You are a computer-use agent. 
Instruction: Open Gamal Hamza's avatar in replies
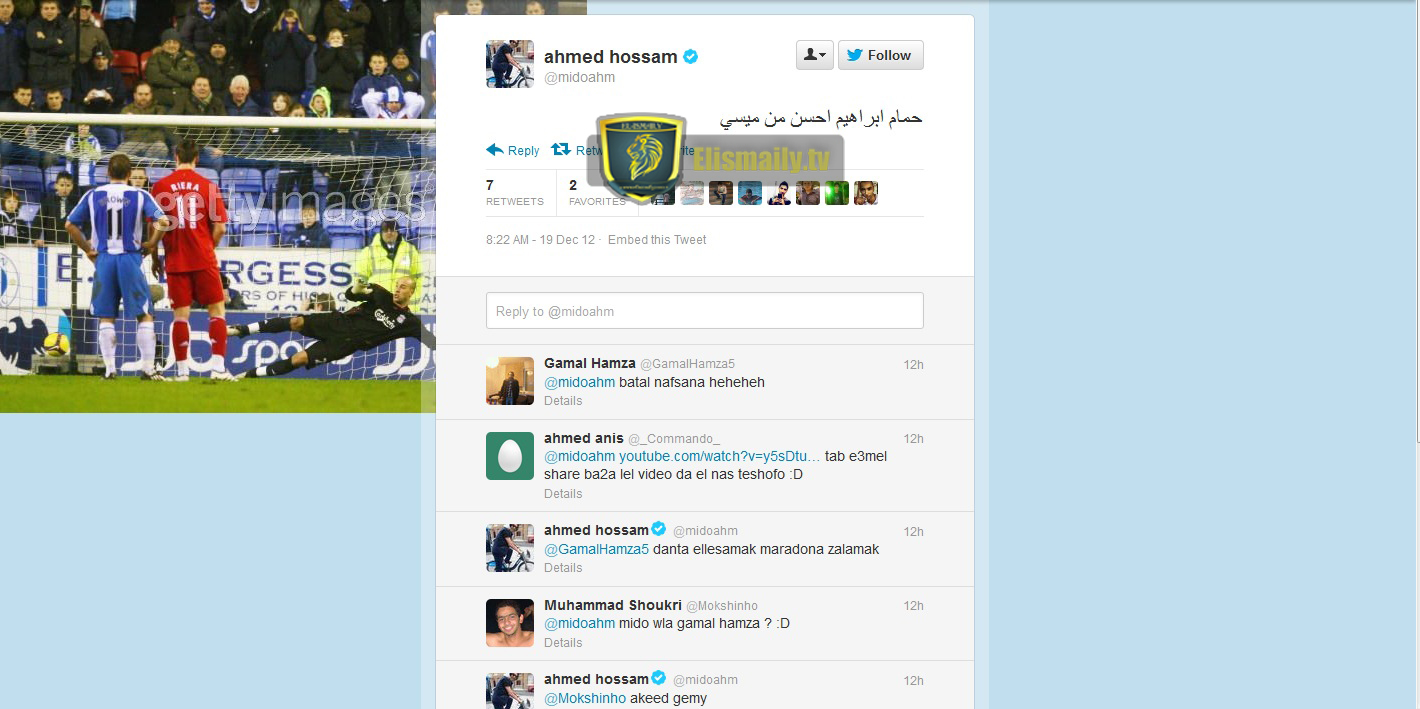point(510,381)
